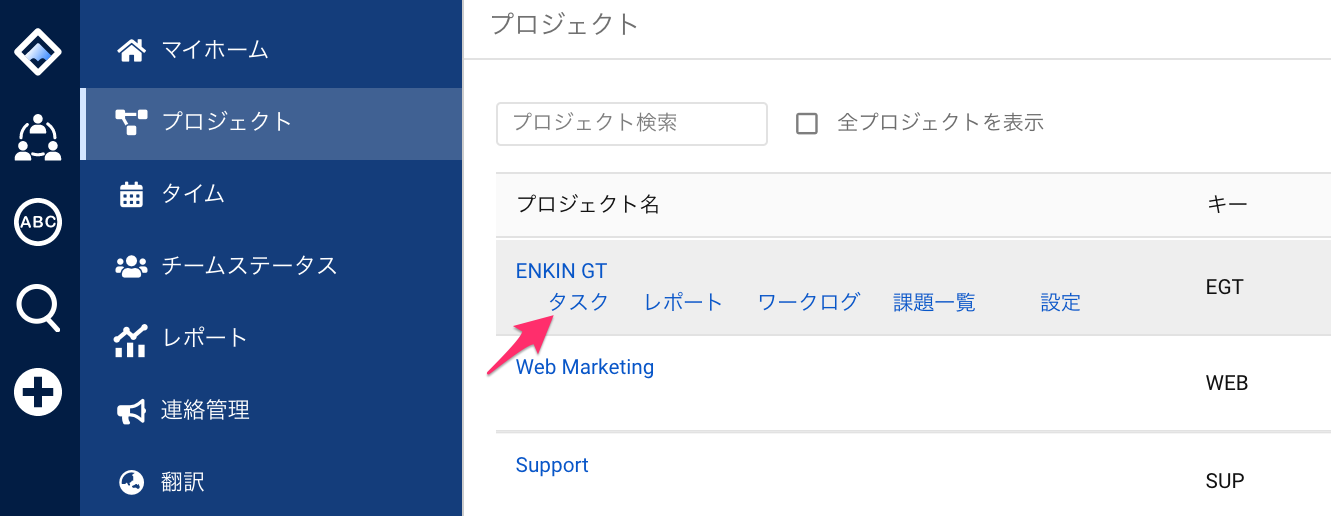Open search via magnifying glass icon

point(38,307)
